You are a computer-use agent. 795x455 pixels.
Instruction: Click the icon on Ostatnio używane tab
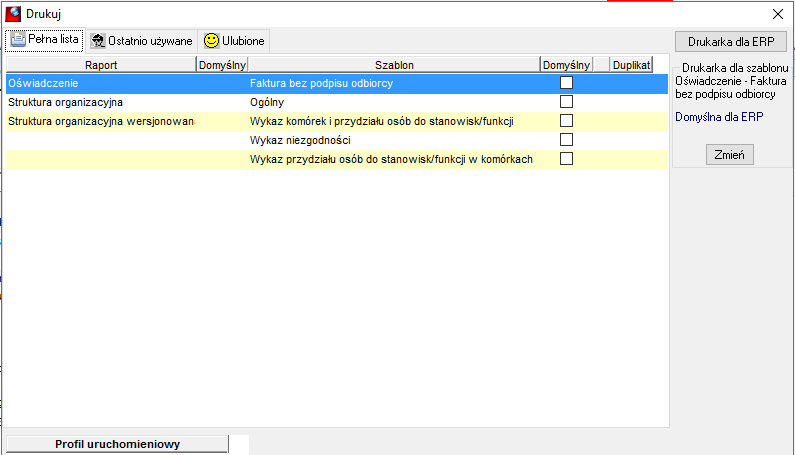tap(98, 41)
